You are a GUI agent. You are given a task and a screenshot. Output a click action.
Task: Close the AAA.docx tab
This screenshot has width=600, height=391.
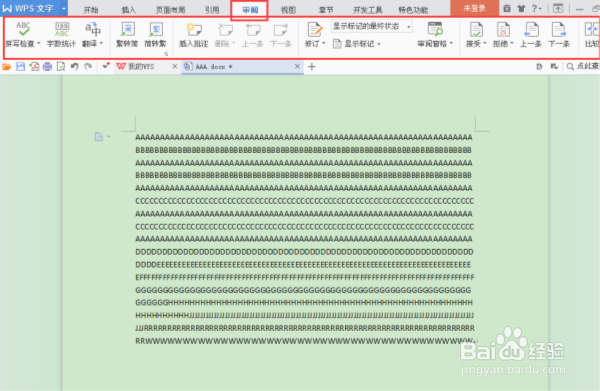click(x=297, y=67)
